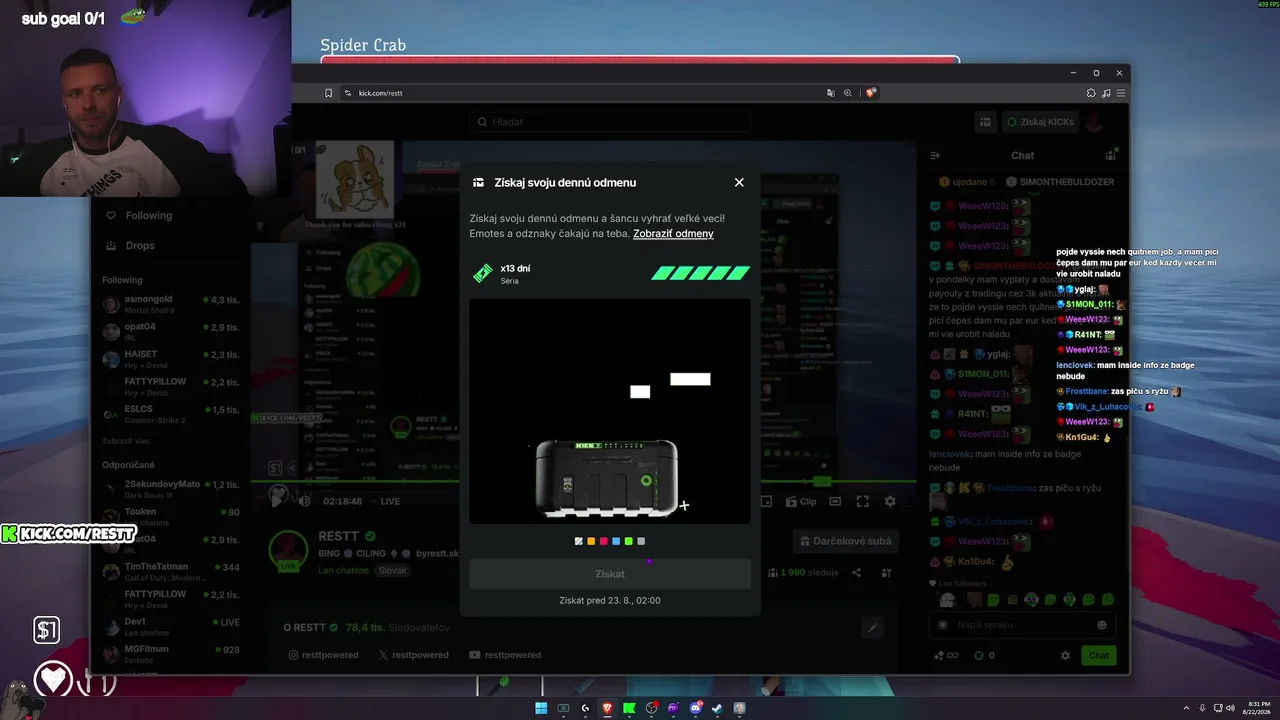
Task: Open the page translate icon
Action: pyautogui.click(x=830, y=93)
